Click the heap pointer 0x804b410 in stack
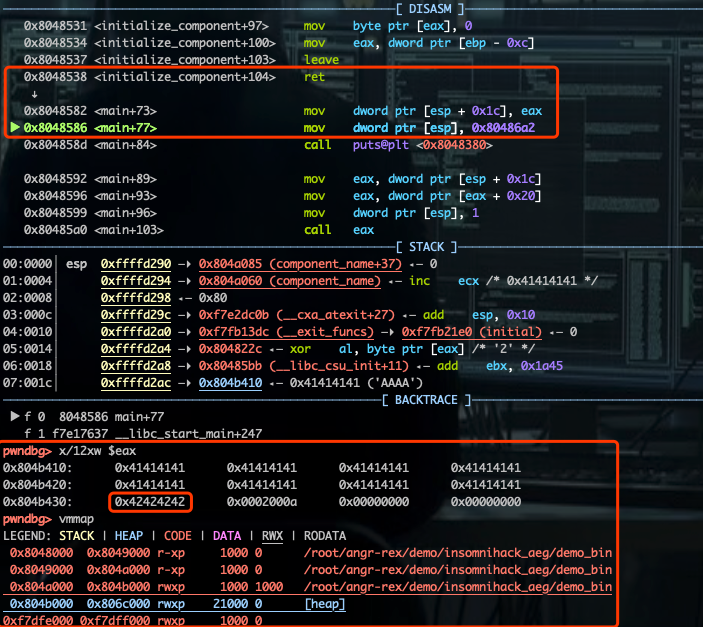The width and height of the screenshot is (703, 627). [230, 383]
